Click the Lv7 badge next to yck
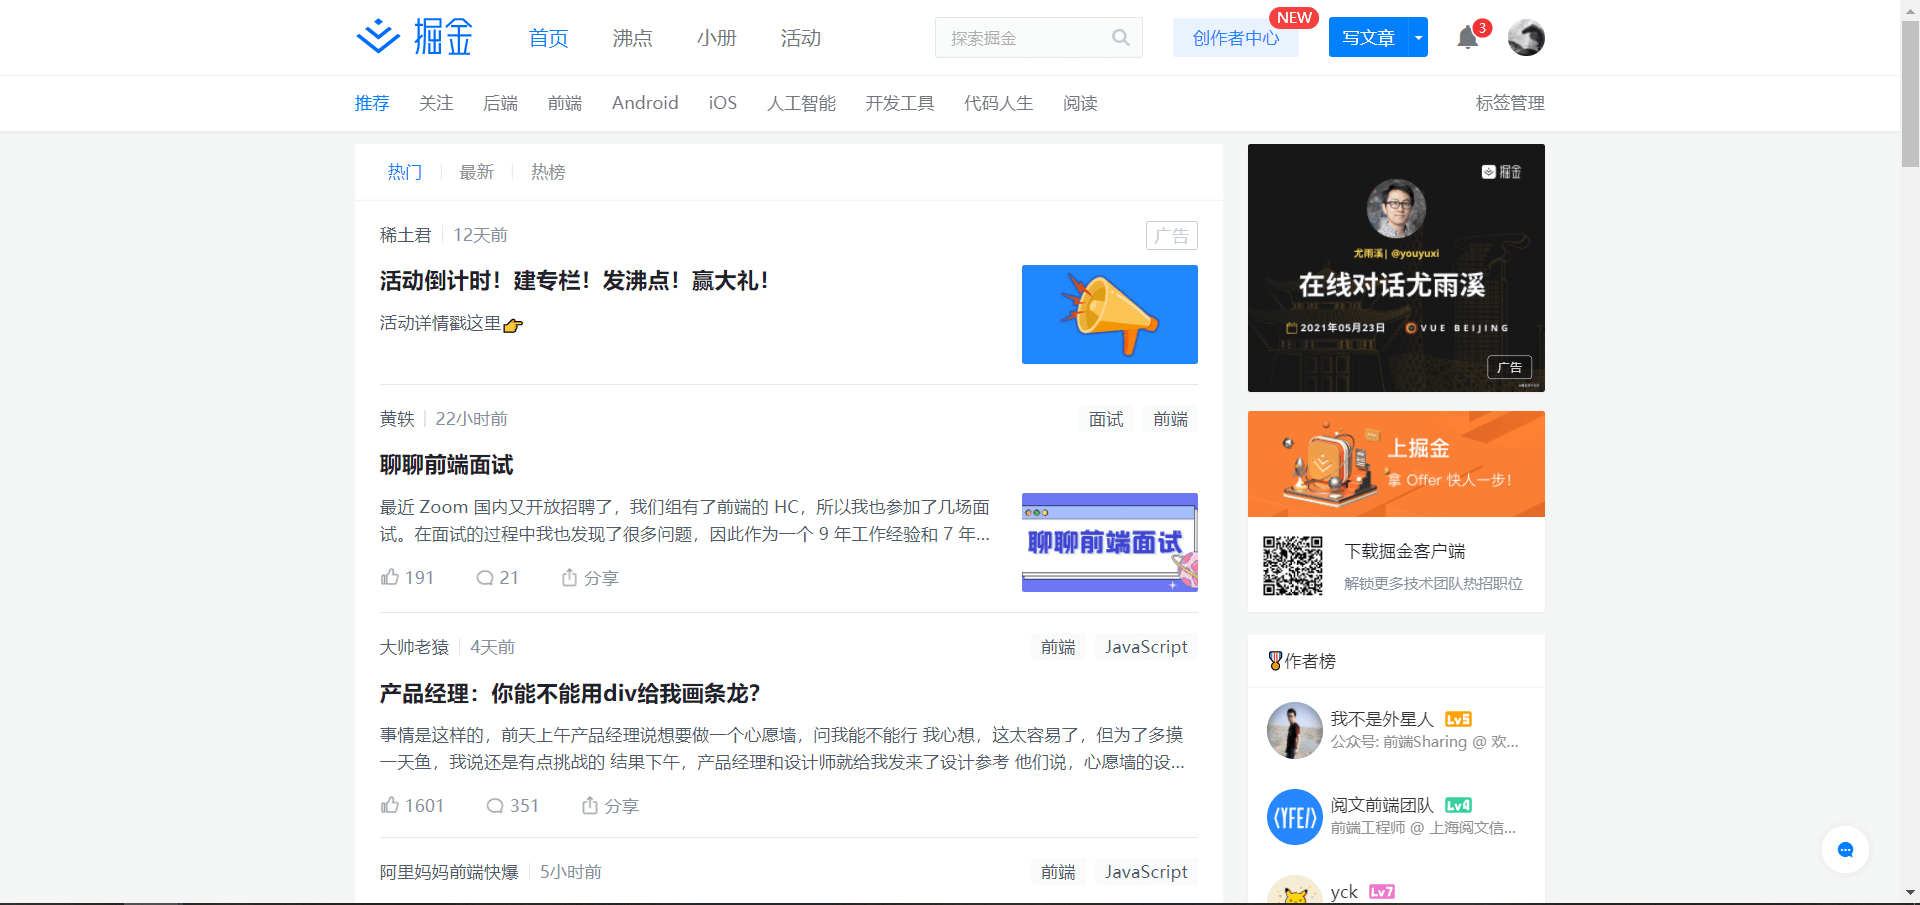This screenshot has height=905, width=1920. [1382, 891]
